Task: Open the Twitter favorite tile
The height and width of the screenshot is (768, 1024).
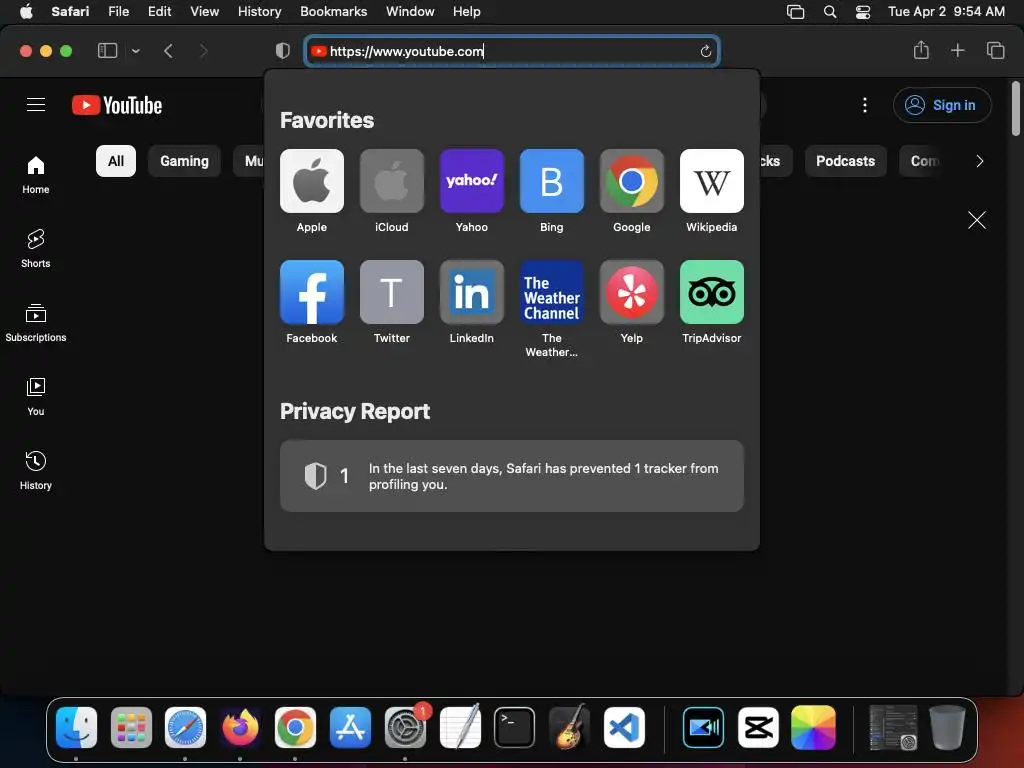Action: (392, 292)
